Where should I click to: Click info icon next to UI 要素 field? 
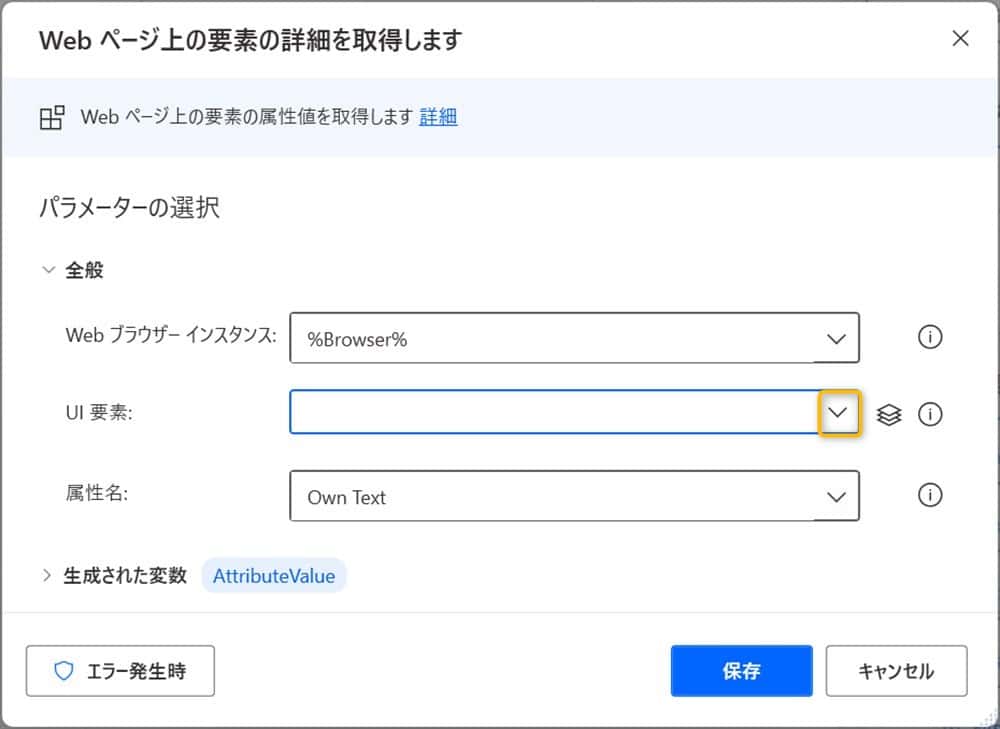coord(930,414)
